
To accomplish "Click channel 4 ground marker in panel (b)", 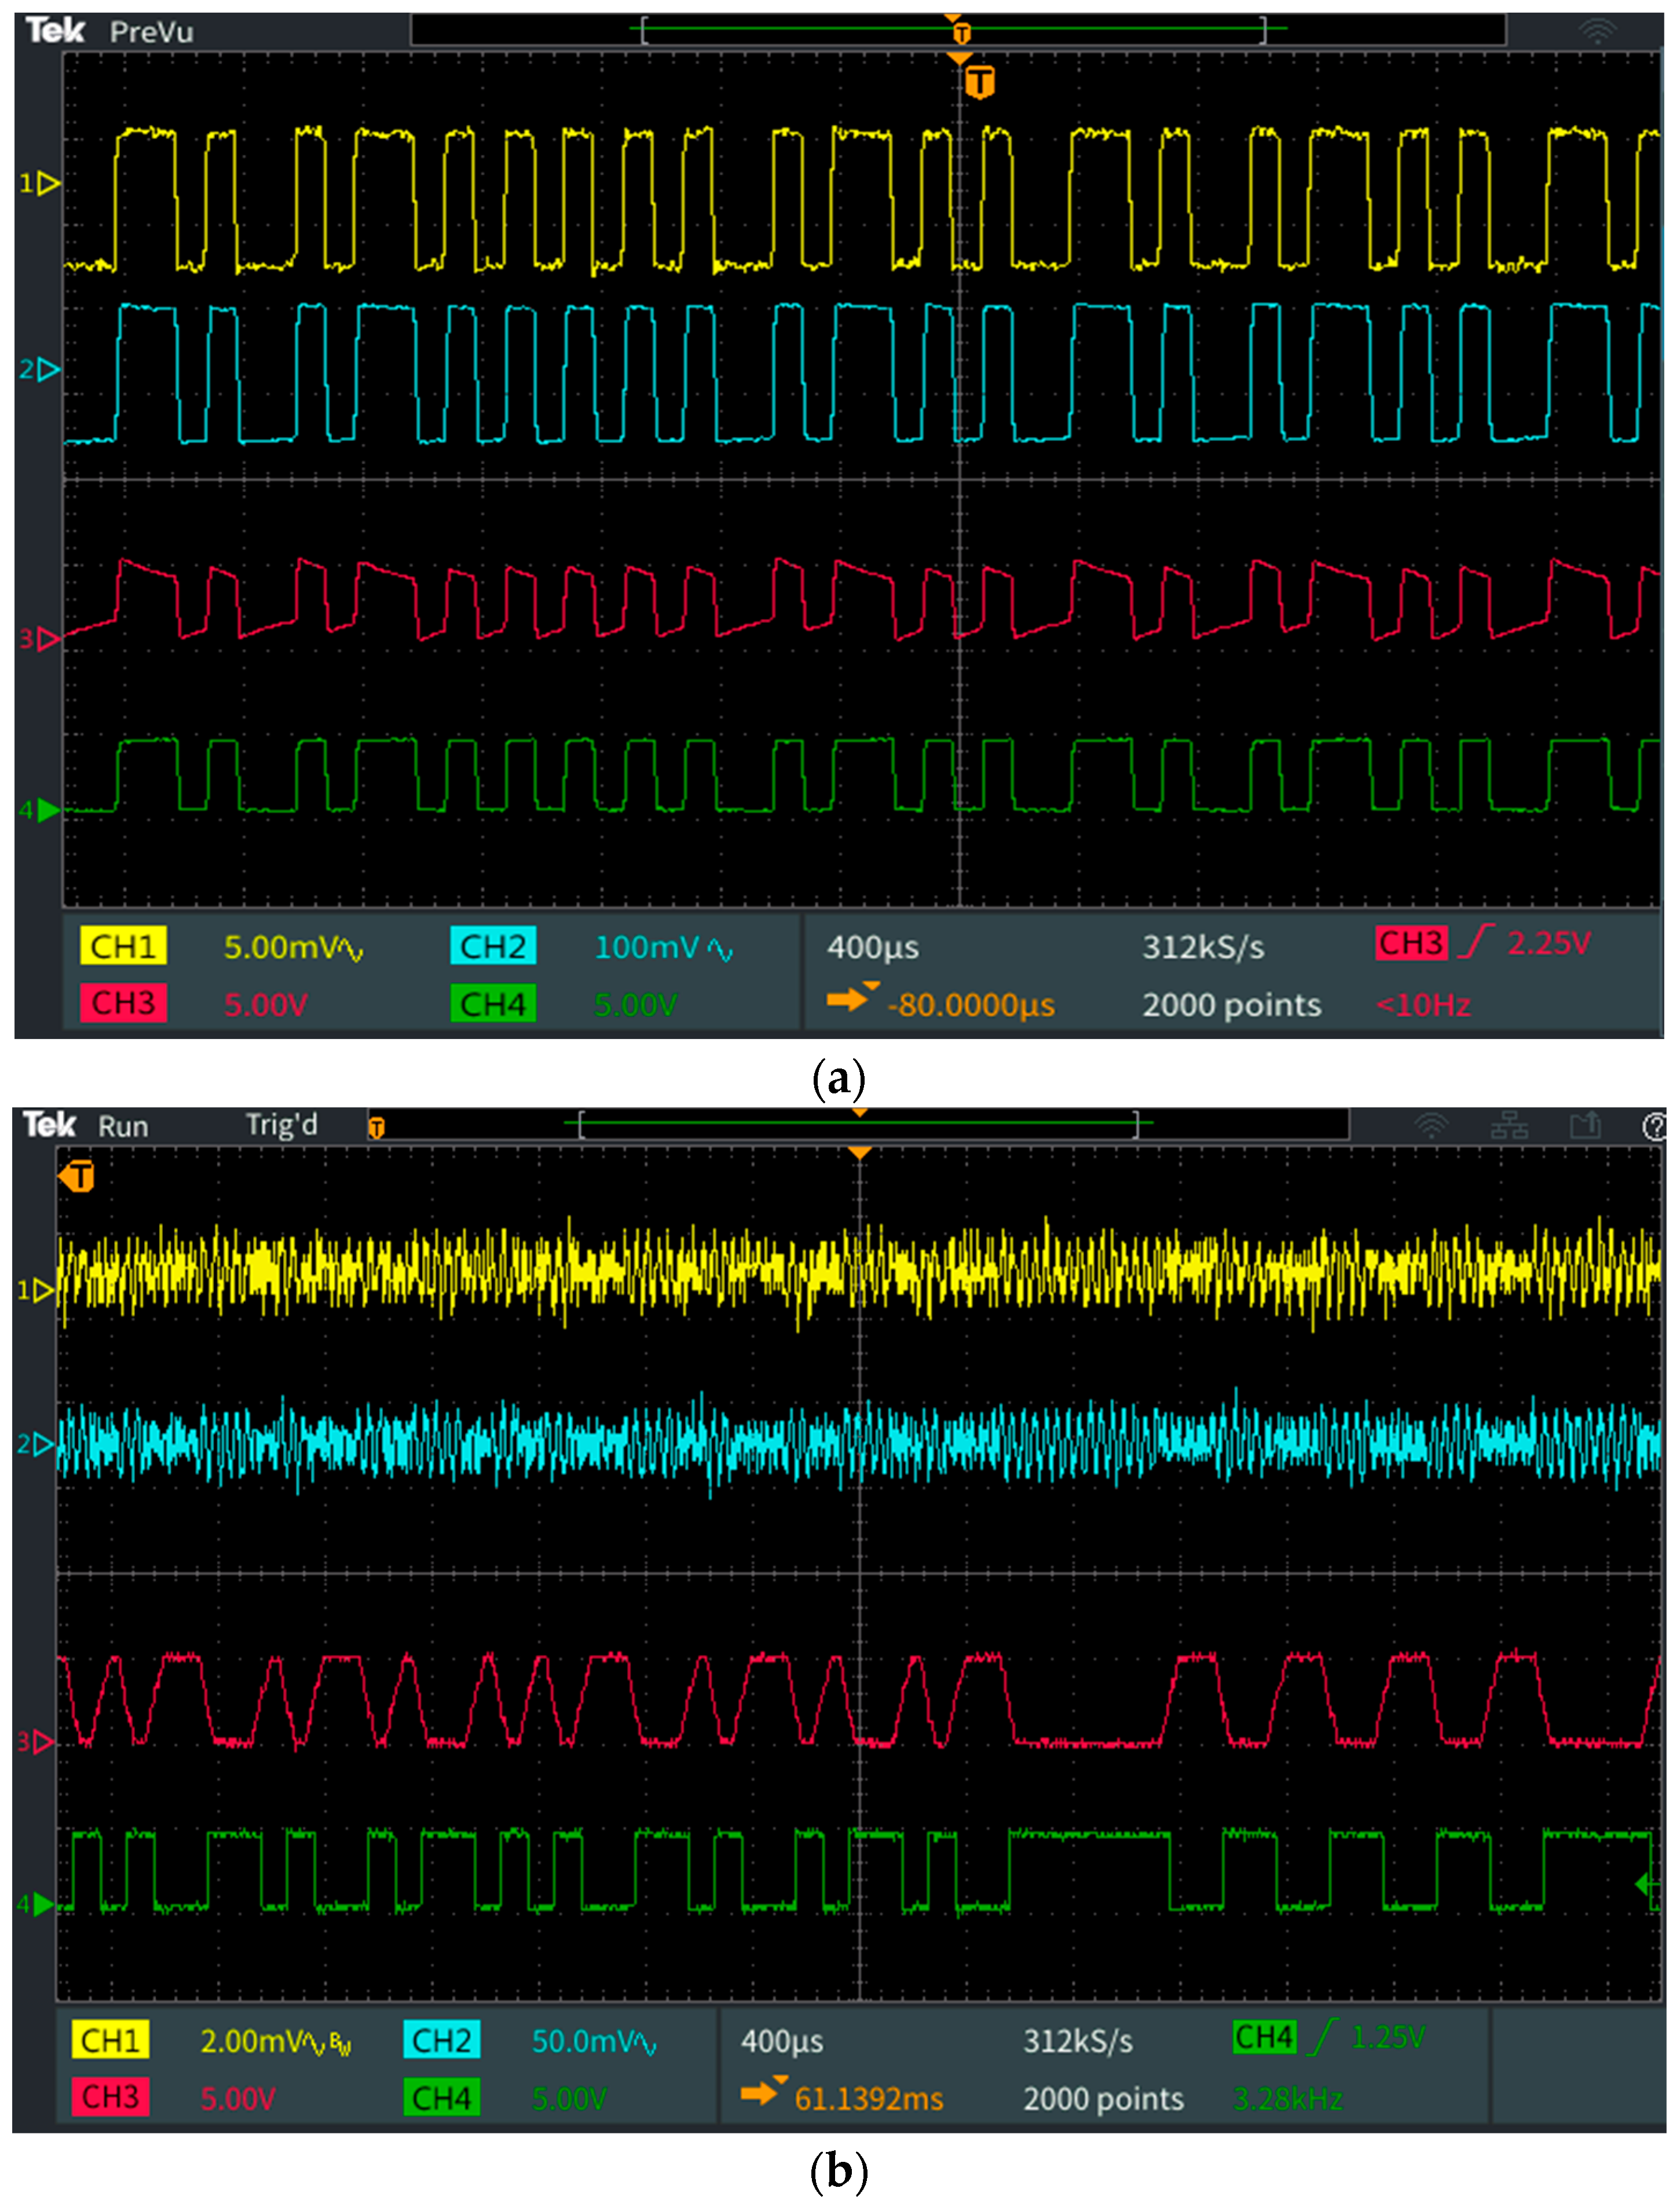I will click(35, 1904).
